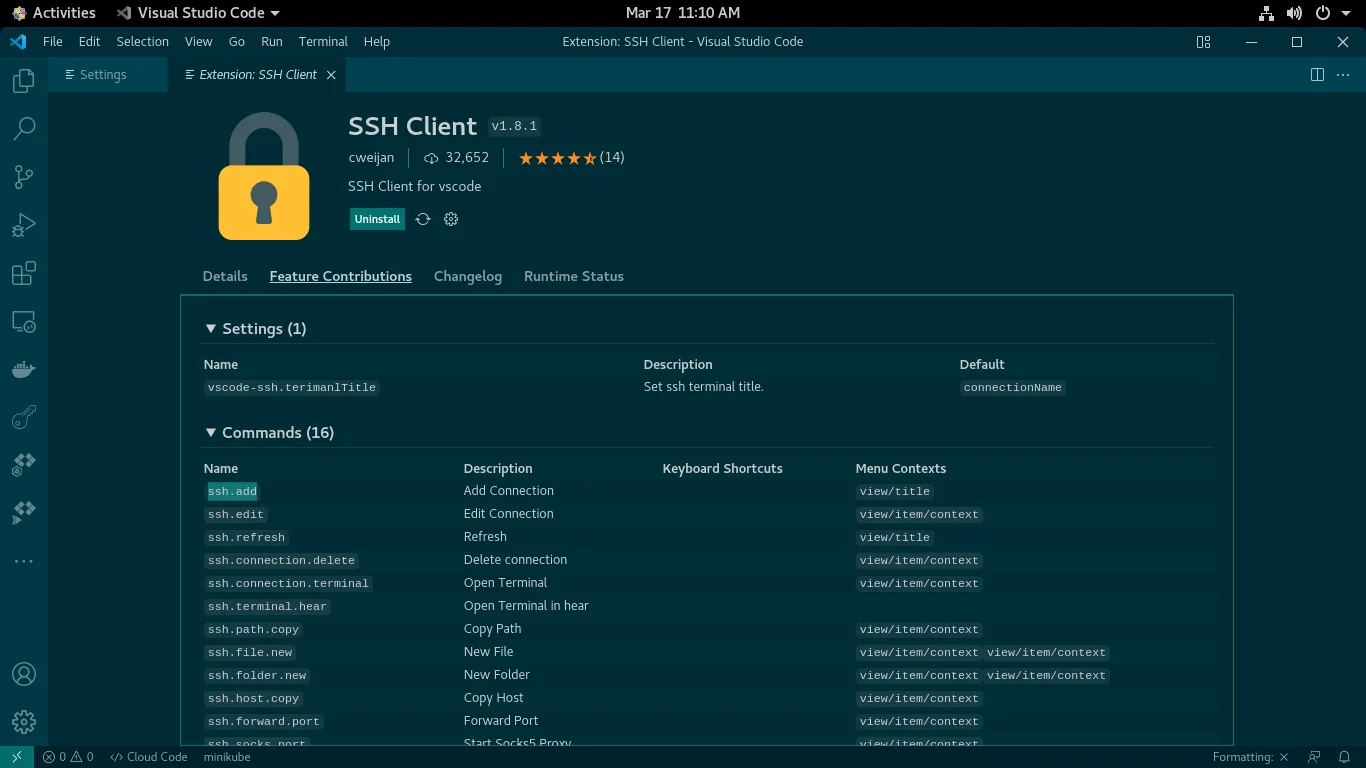Open the system network status icon
This screenshot has height=768, width=1366.
(x=1266, y=13)
